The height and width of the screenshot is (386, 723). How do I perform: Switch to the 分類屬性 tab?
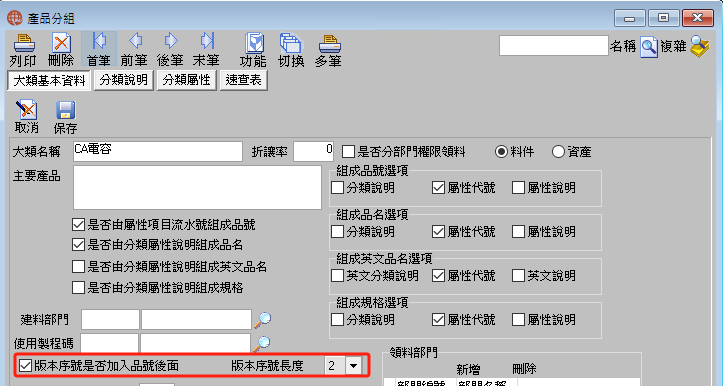[x=187, y=80]
